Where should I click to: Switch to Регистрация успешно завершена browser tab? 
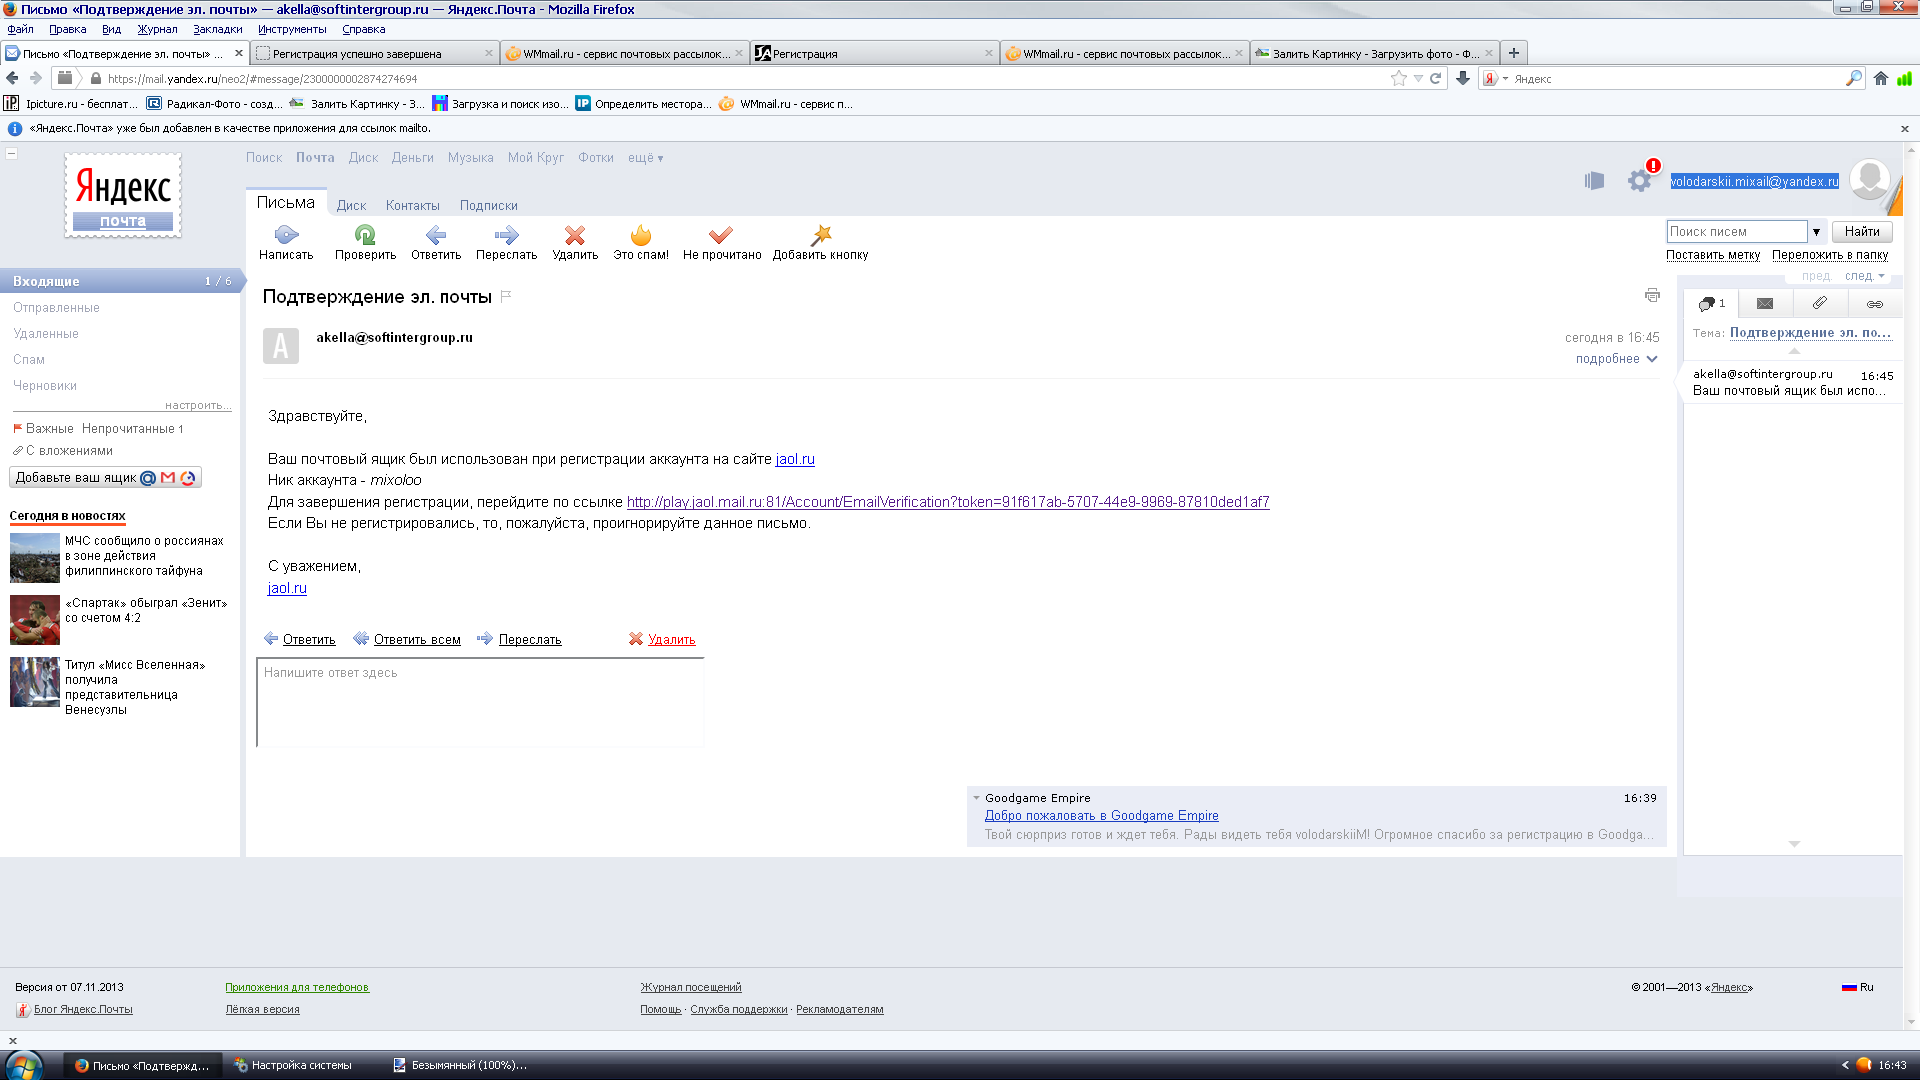pyautogui.click(x=374, y=53)
